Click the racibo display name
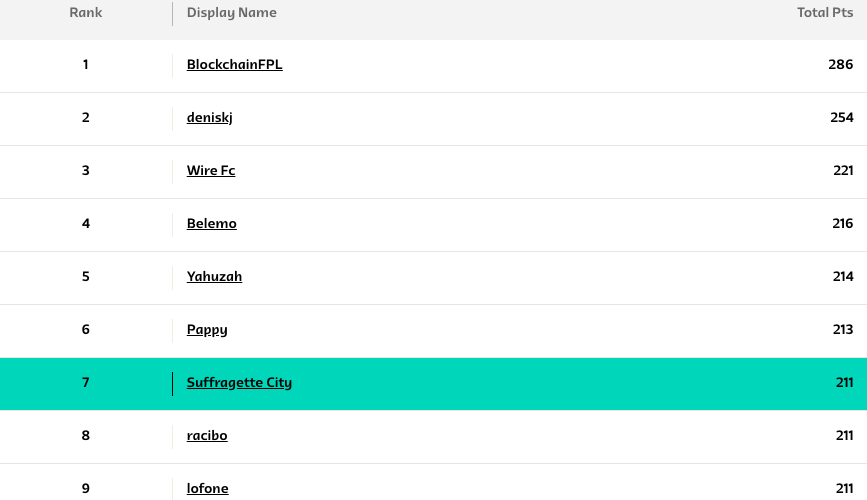Screen dimensions: 867x500 [207, 436]
